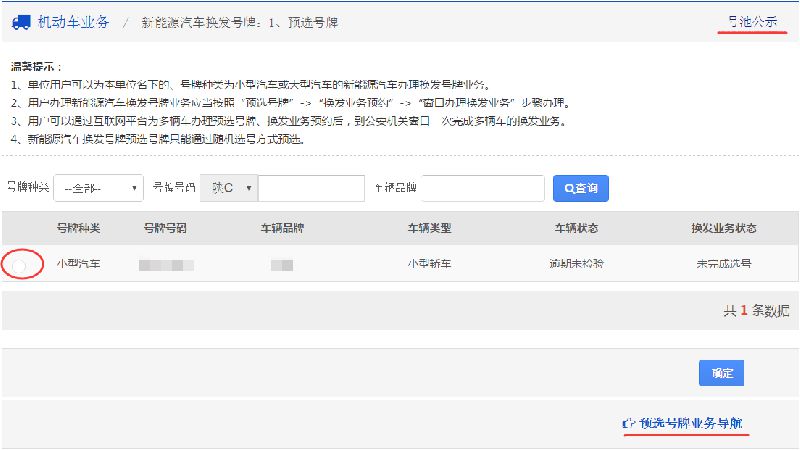The image size is (800, 450).
Task: Click the 温馨提示 heading
Action: coord(36,67)
